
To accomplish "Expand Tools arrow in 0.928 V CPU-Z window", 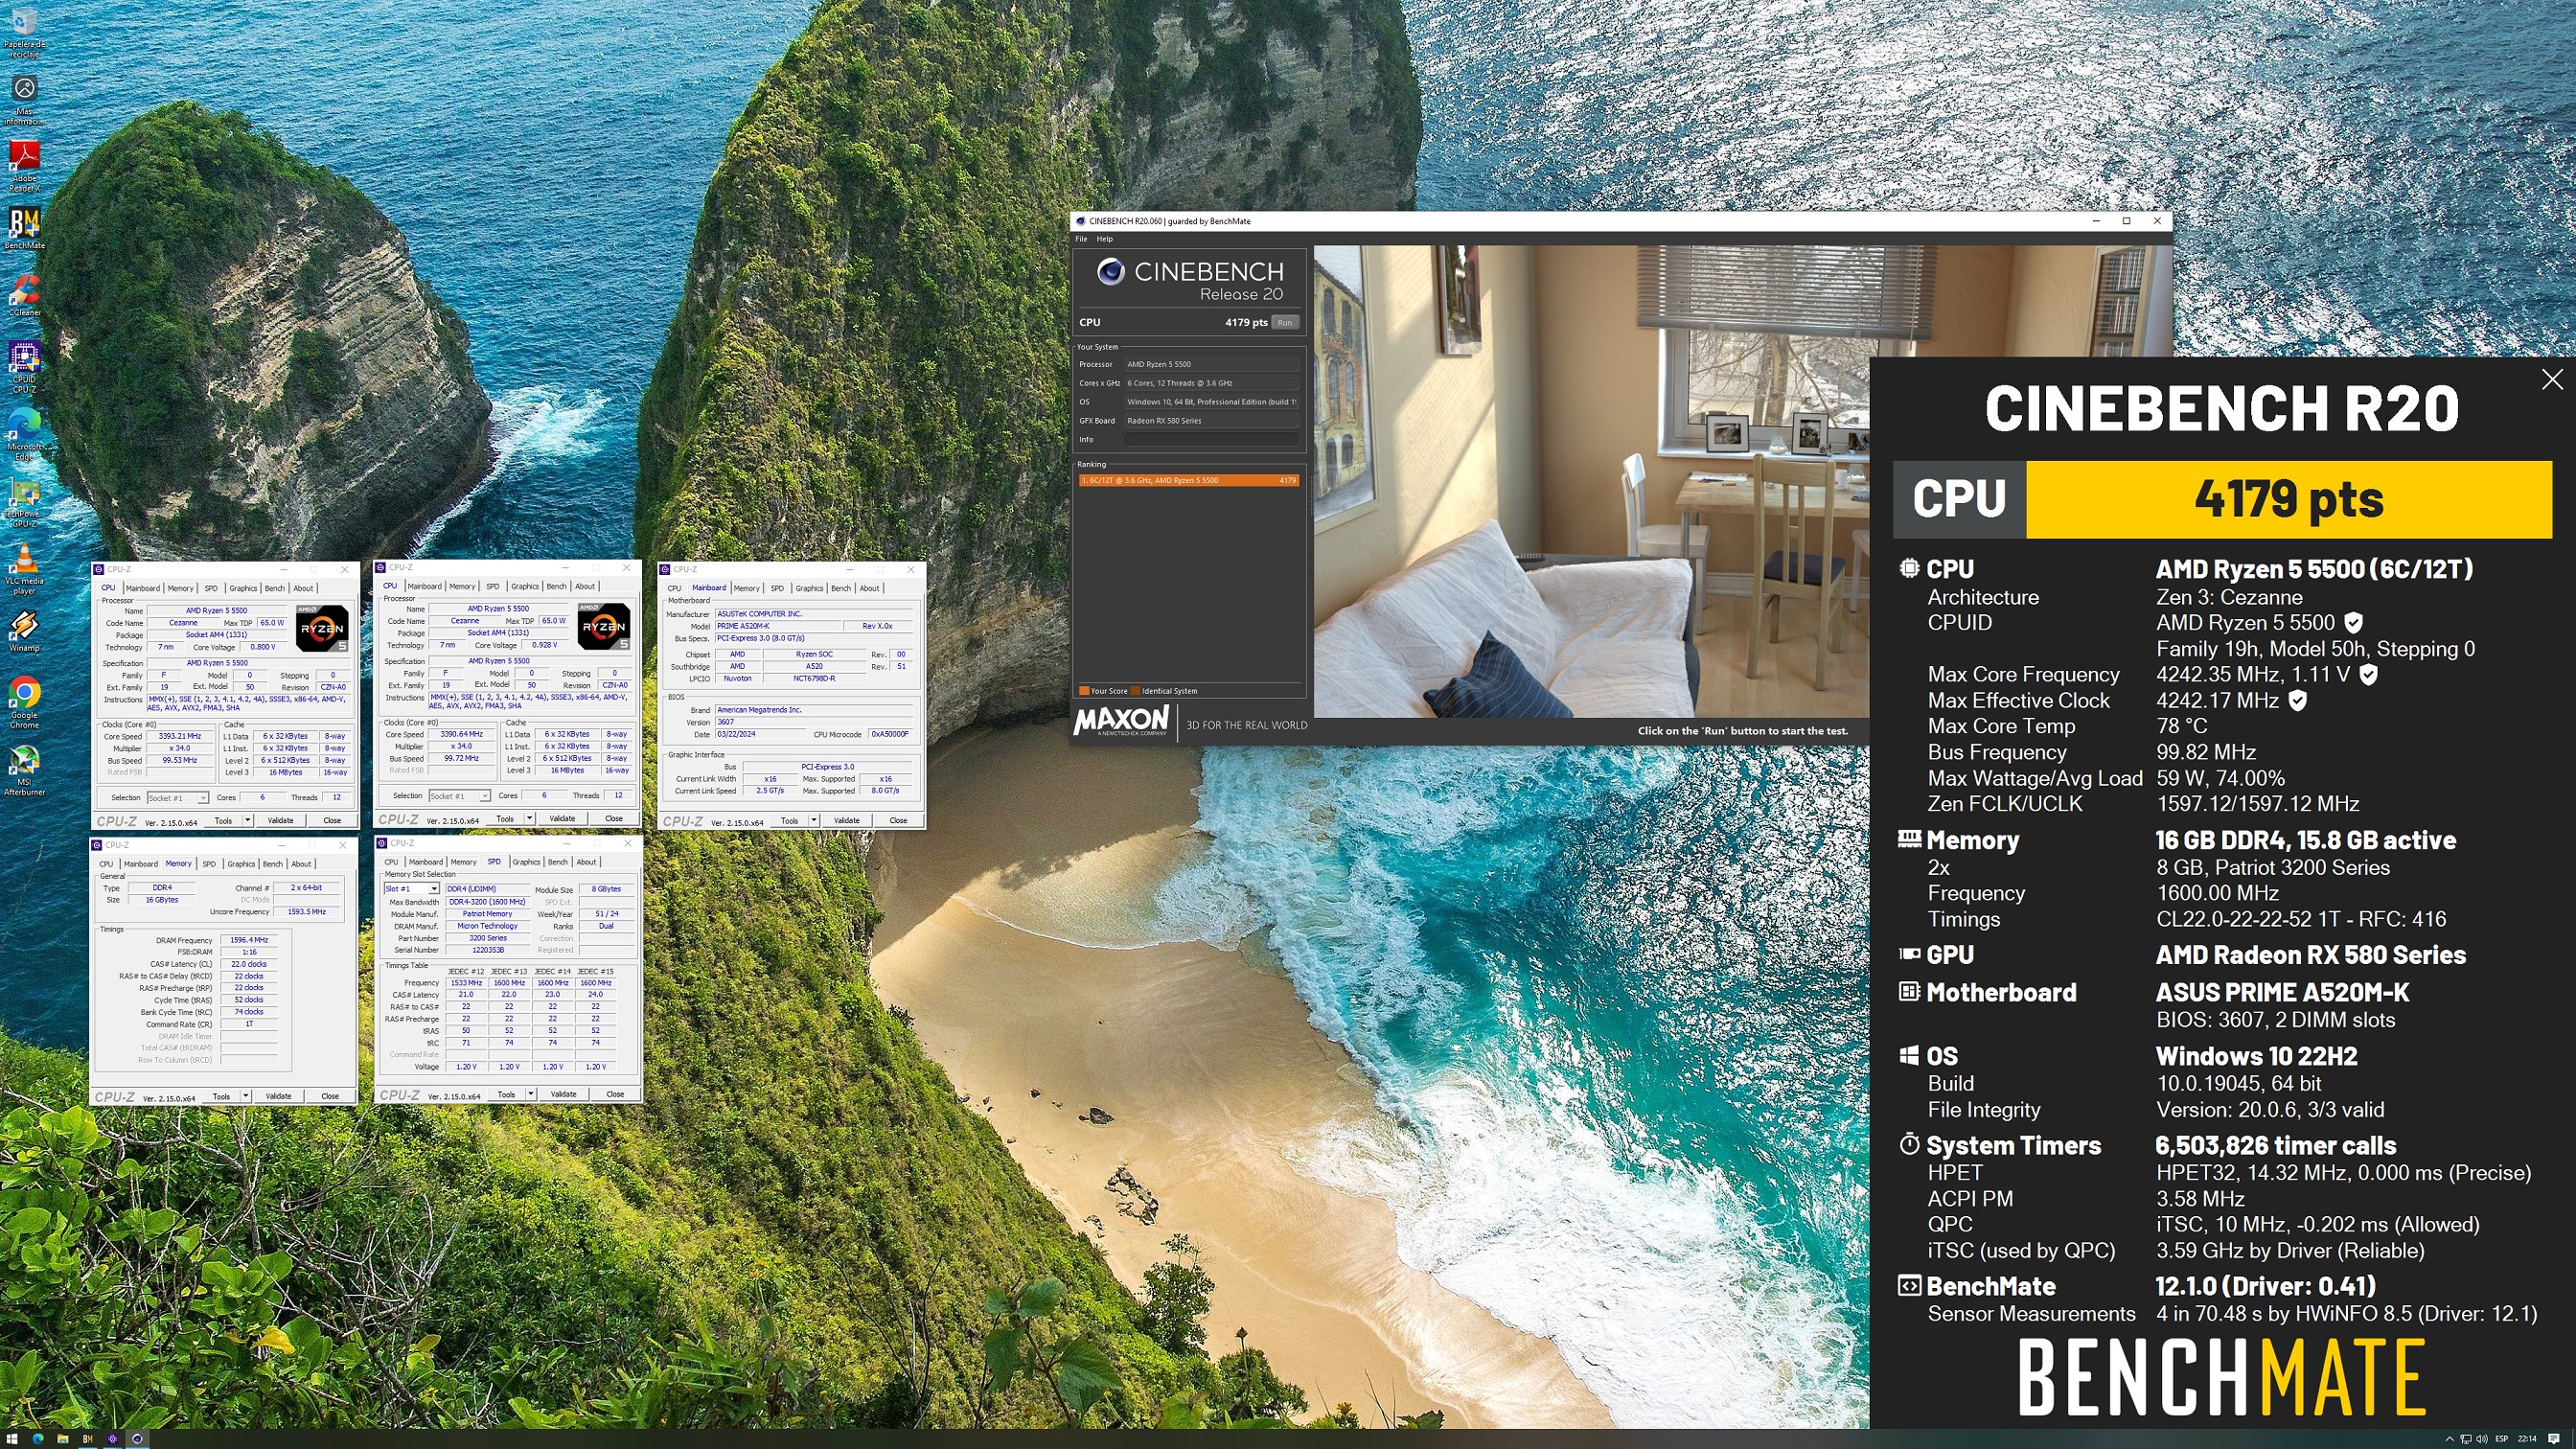I will point(529,819).
